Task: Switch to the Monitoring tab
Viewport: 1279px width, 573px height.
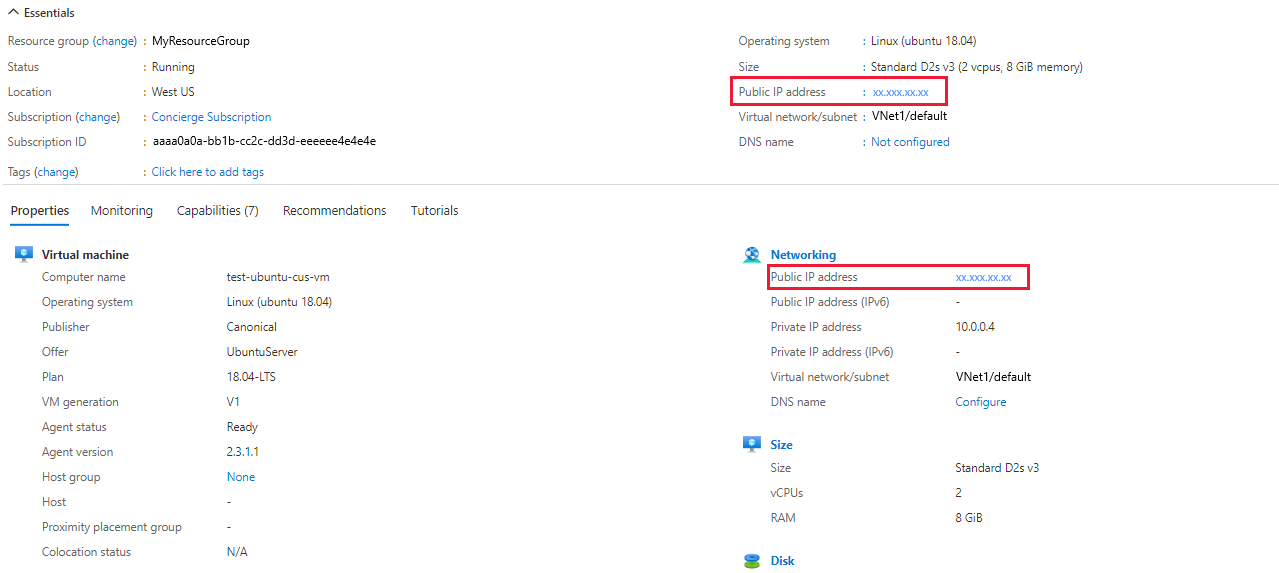Action: click(x=122, y=211)
